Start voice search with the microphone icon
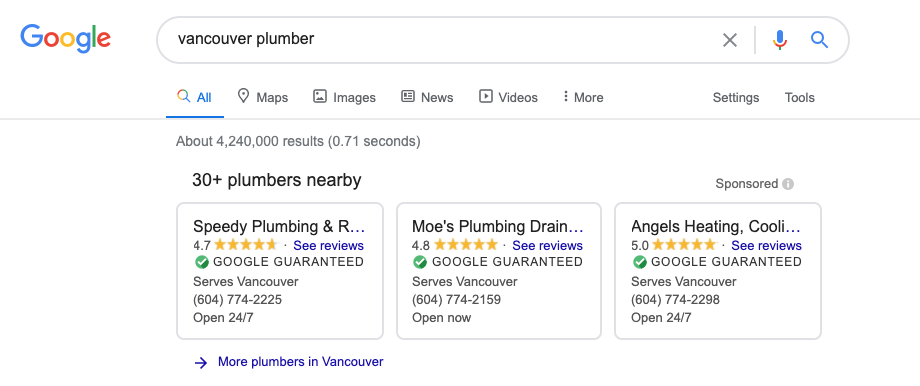 pos(780,40)
